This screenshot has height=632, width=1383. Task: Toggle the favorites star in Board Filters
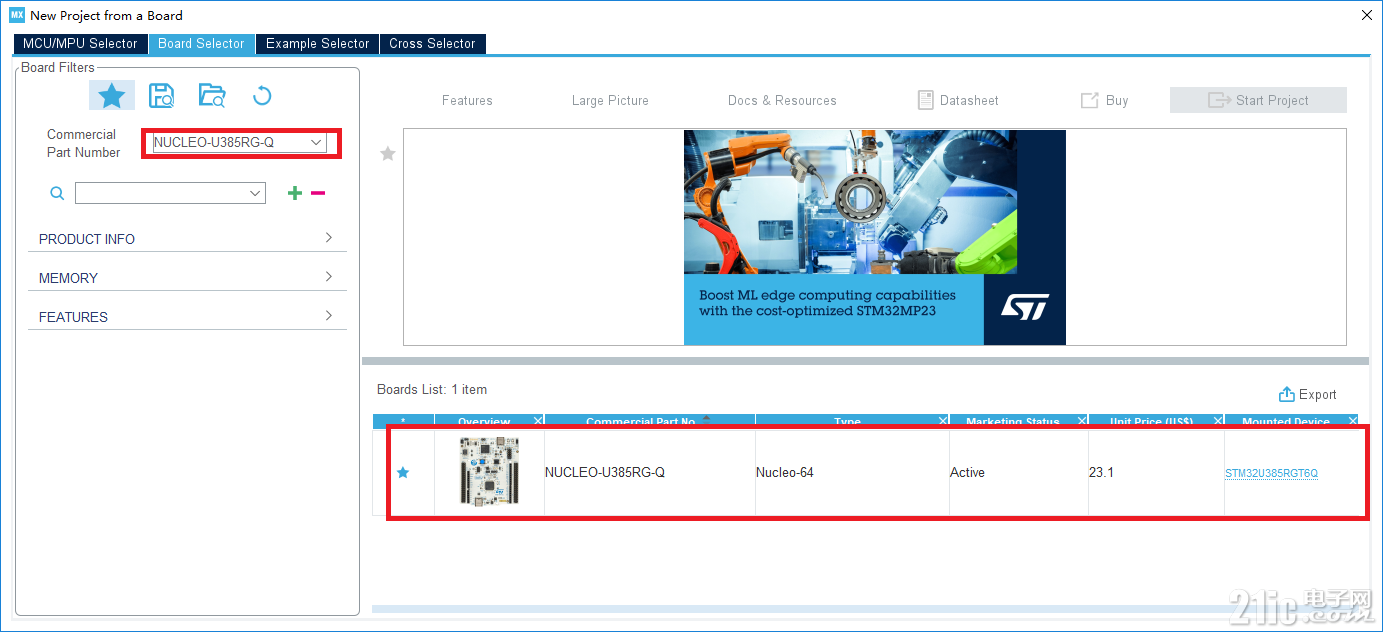(112, 96)
